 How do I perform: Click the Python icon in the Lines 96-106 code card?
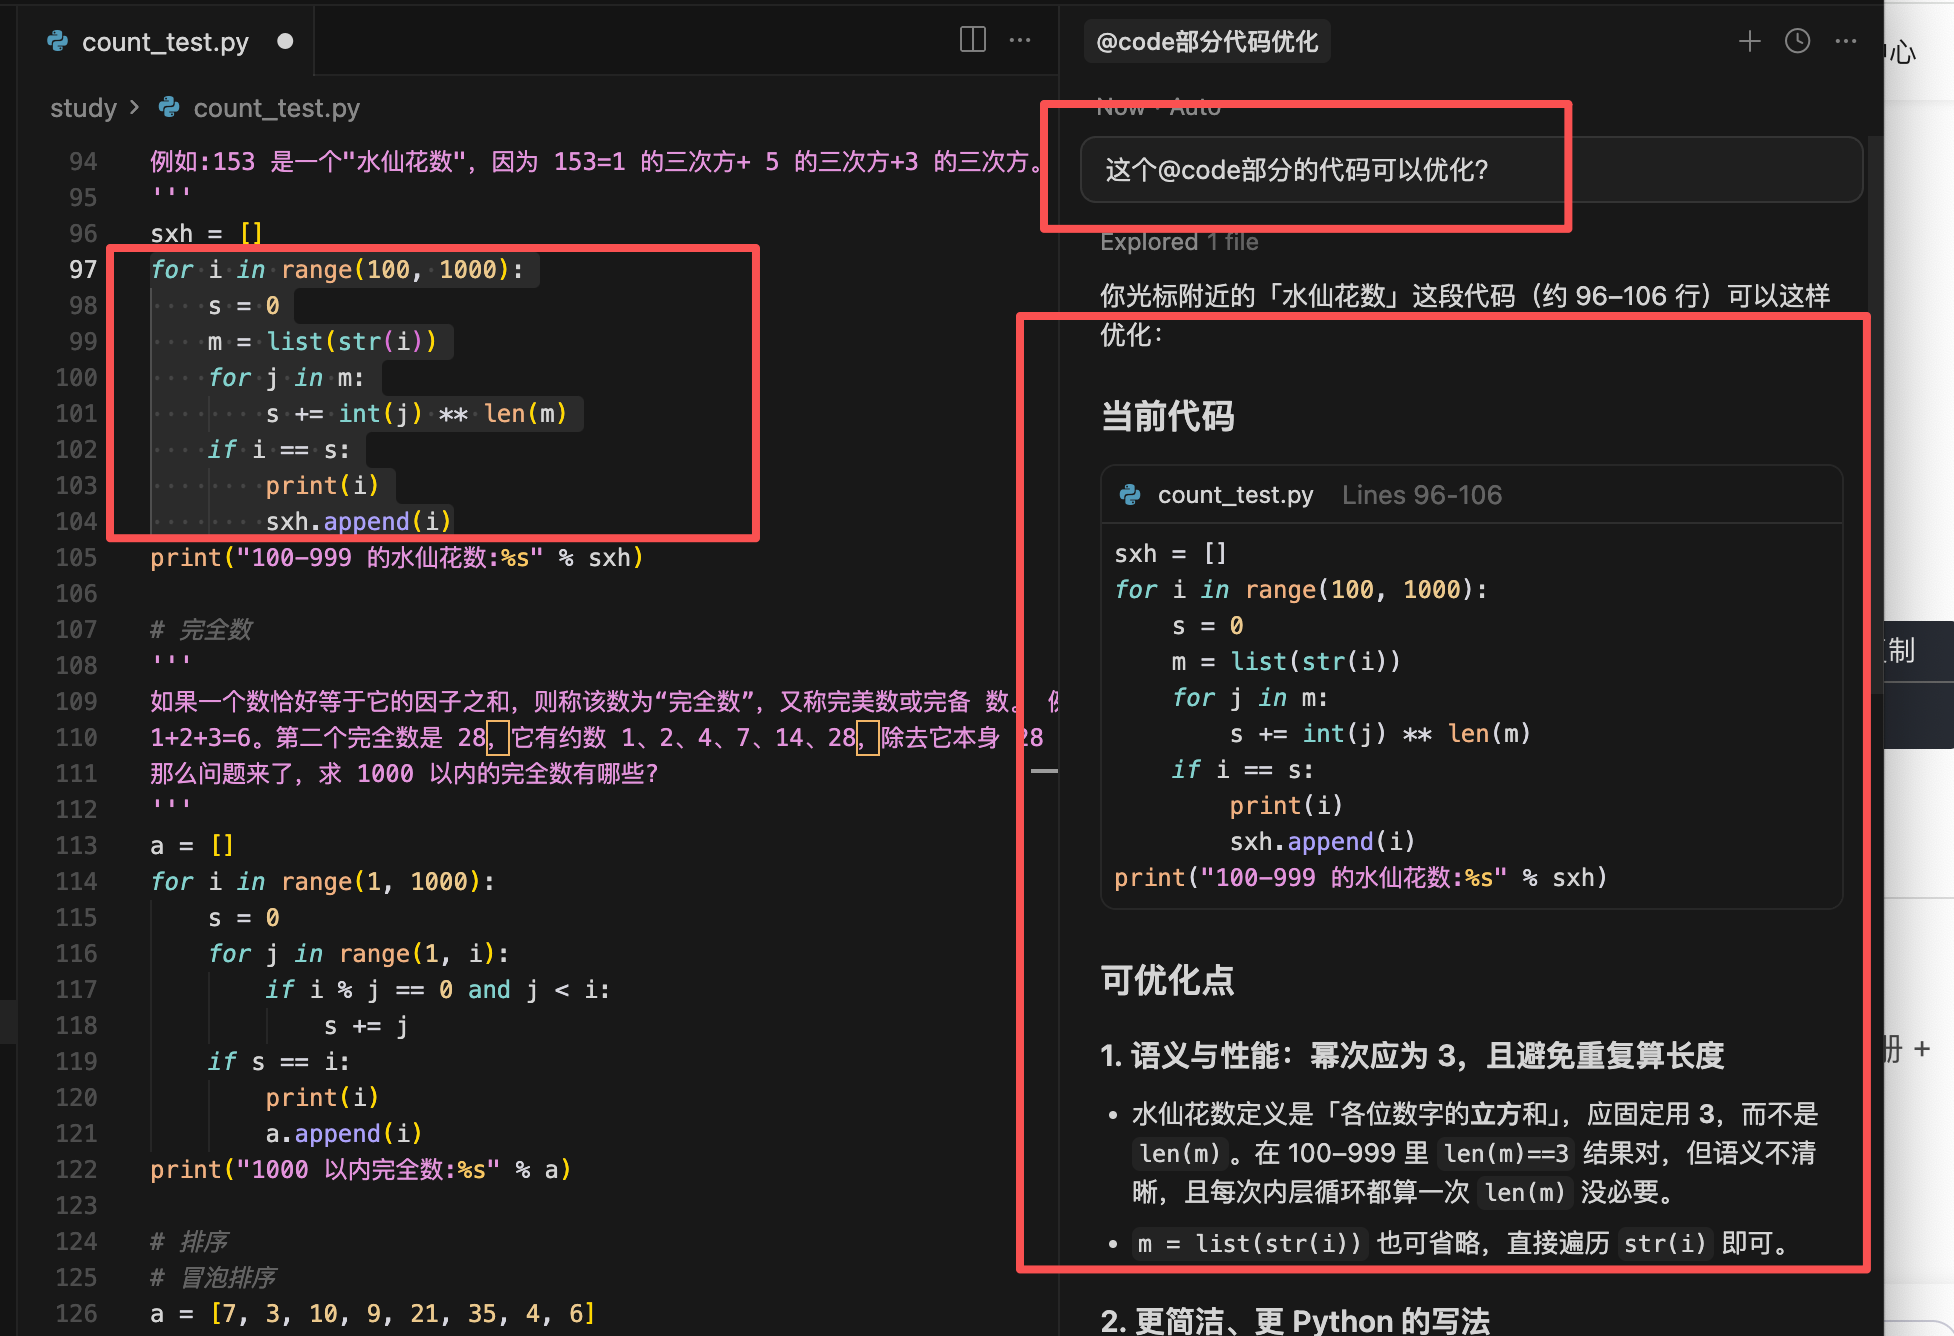(x=1130, y=494)
